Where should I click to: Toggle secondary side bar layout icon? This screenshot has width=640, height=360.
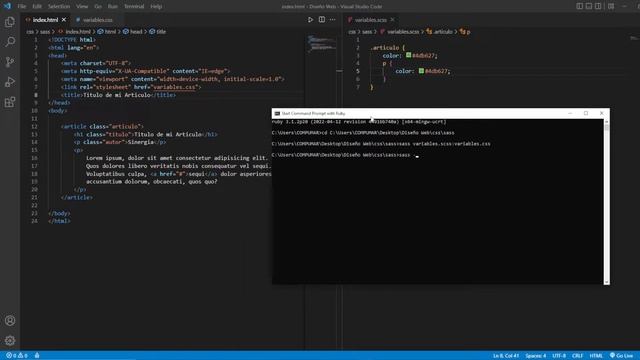point(598,6)
